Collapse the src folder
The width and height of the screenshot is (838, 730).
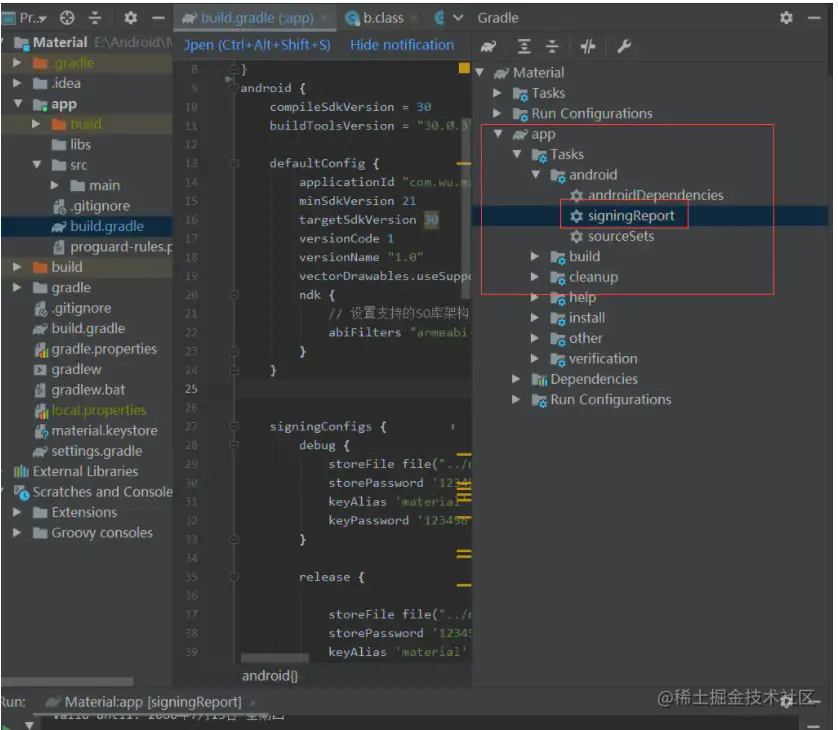click(x=37, y=165)
